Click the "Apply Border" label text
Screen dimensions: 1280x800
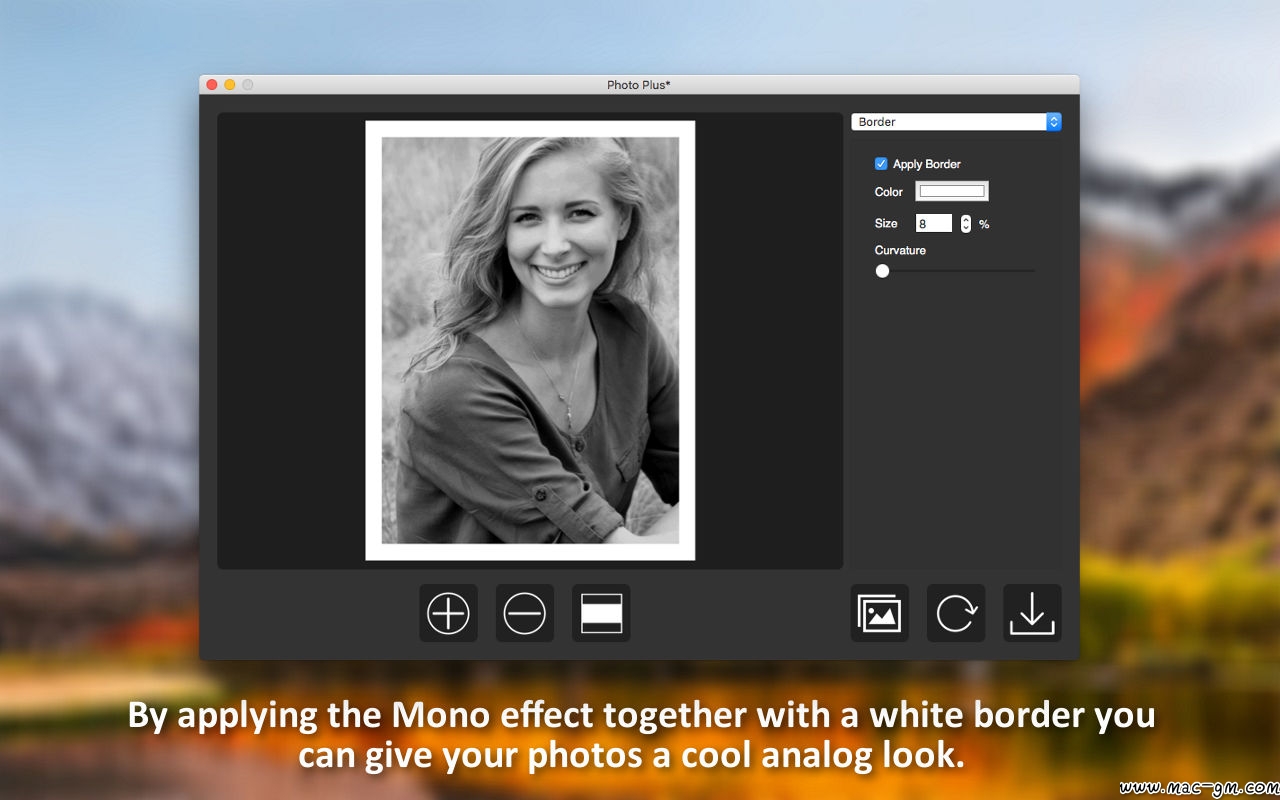click(927, 164)
